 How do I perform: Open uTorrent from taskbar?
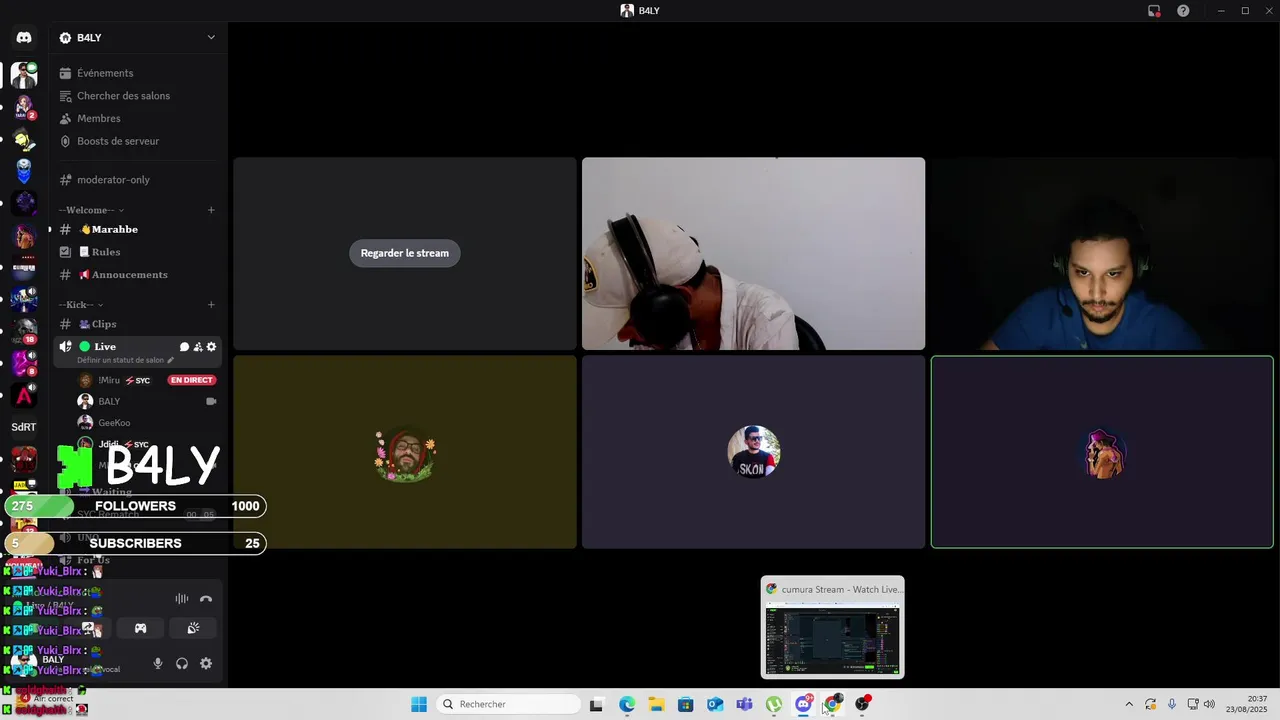coord(774,704)
